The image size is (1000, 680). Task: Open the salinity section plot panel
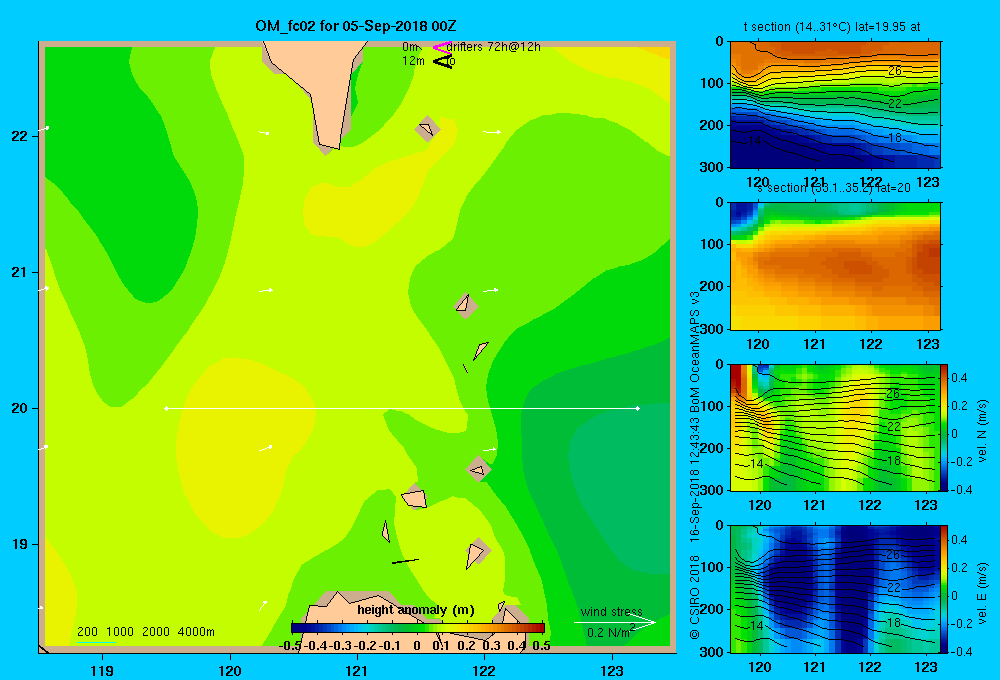pyautogui.click(x=835, y=266)
